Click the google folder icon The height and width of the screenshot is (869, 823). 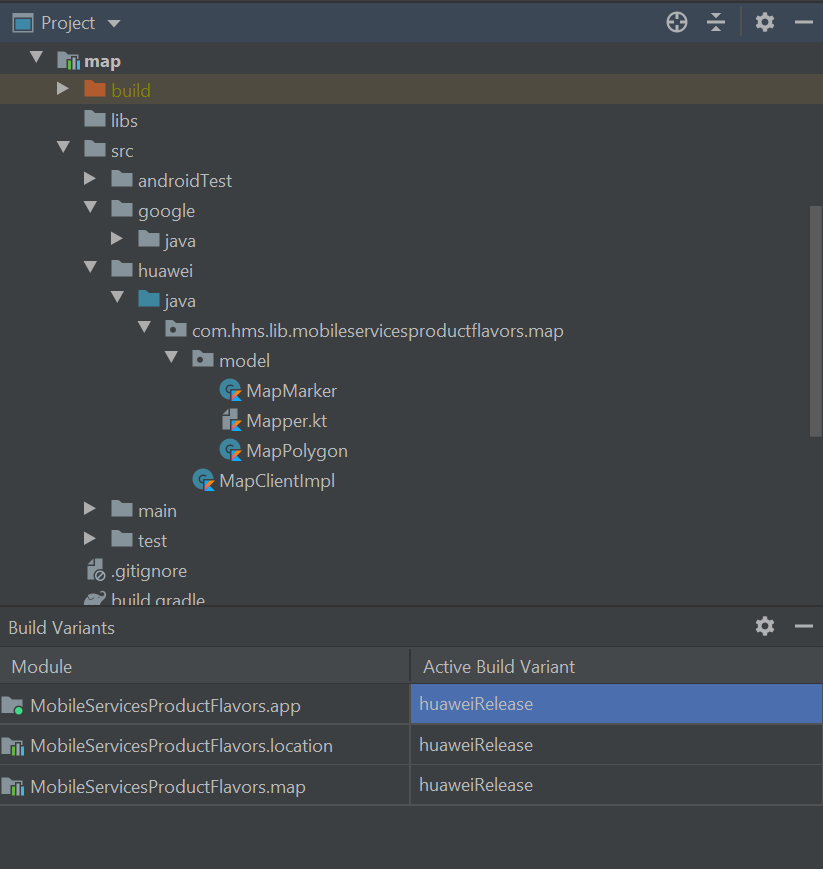click(x=122, y=209)
